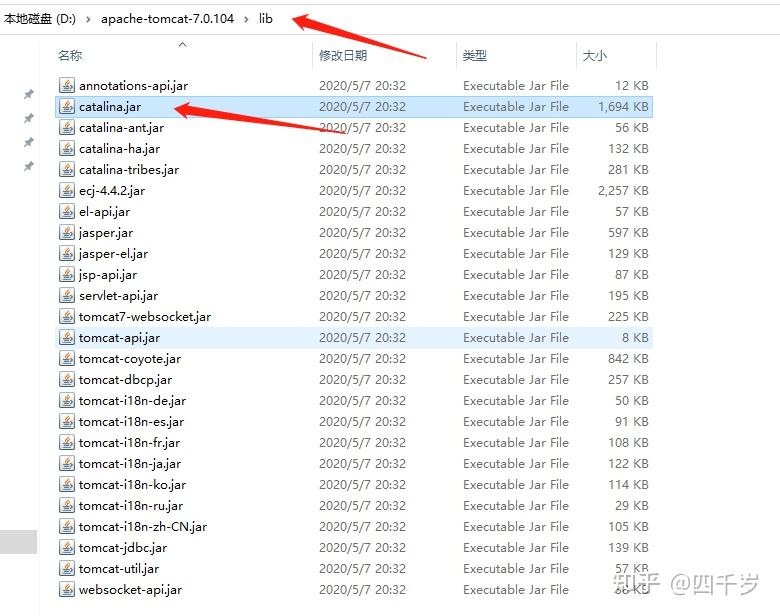Select the file name jsp-api.jar
The height and width of the screenshot is (616, 780).
pyautogui.click(x=108, y=275)
